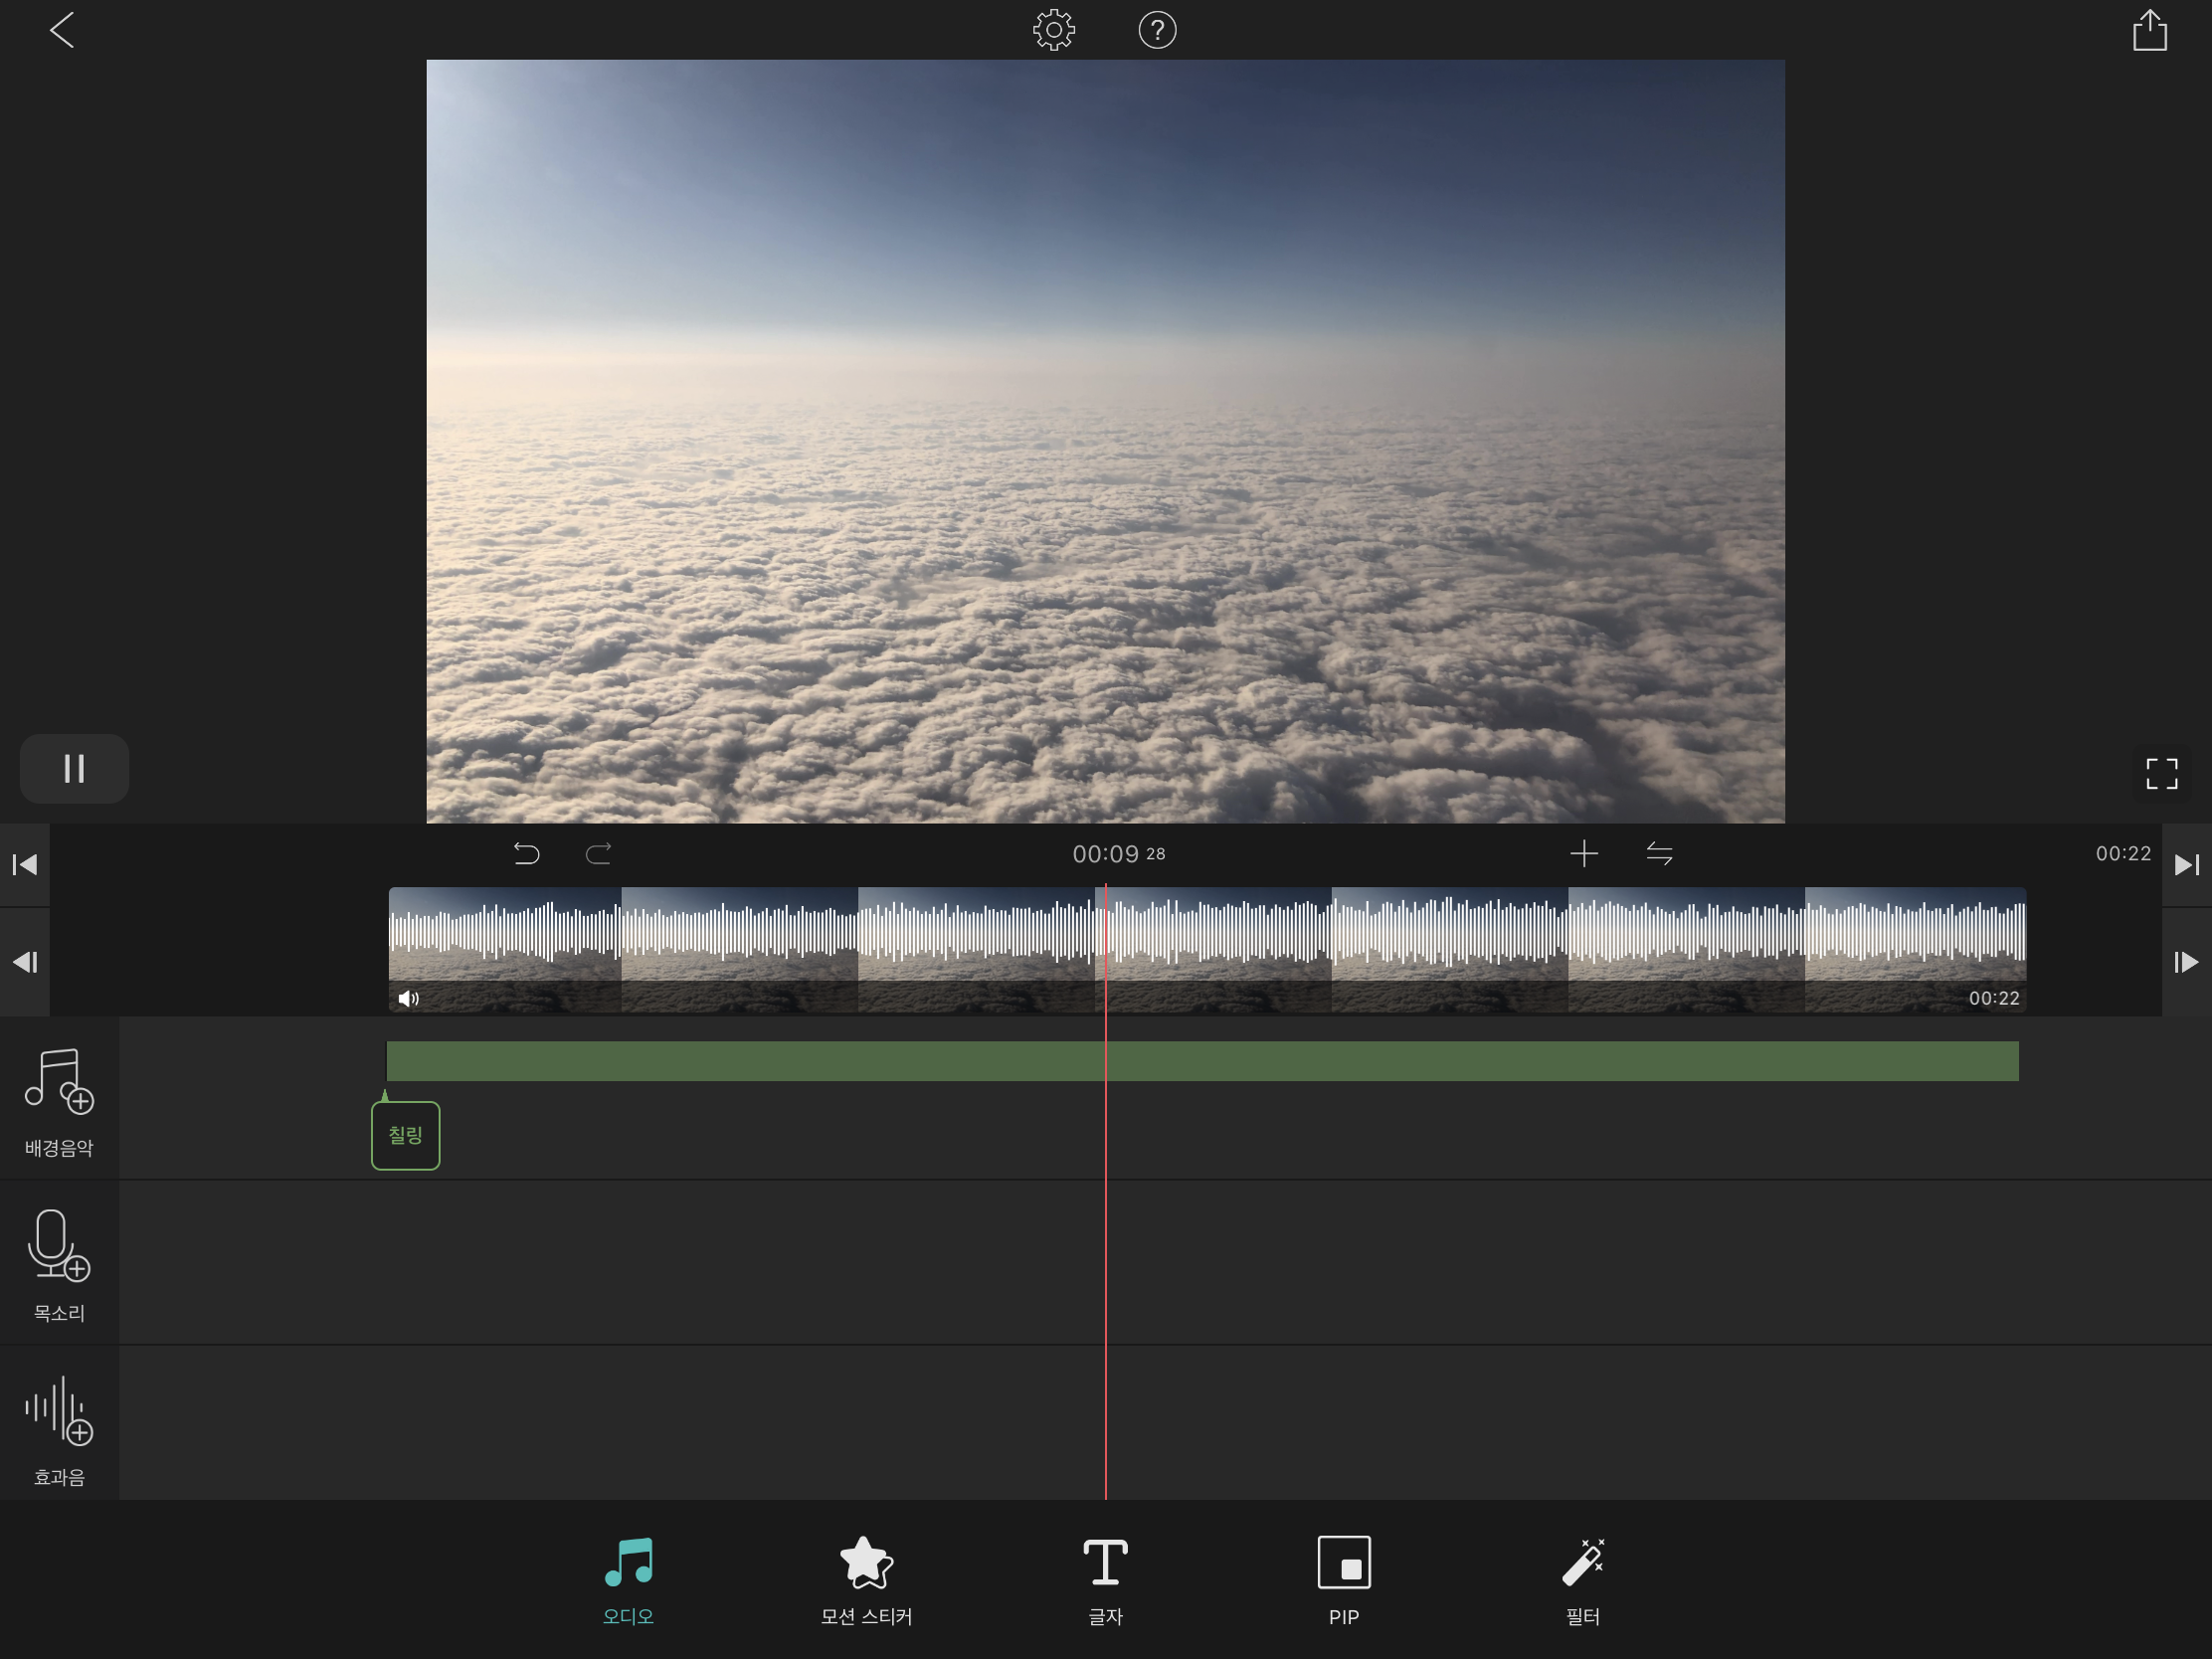Open the PIP tab

(1343, 1580)
